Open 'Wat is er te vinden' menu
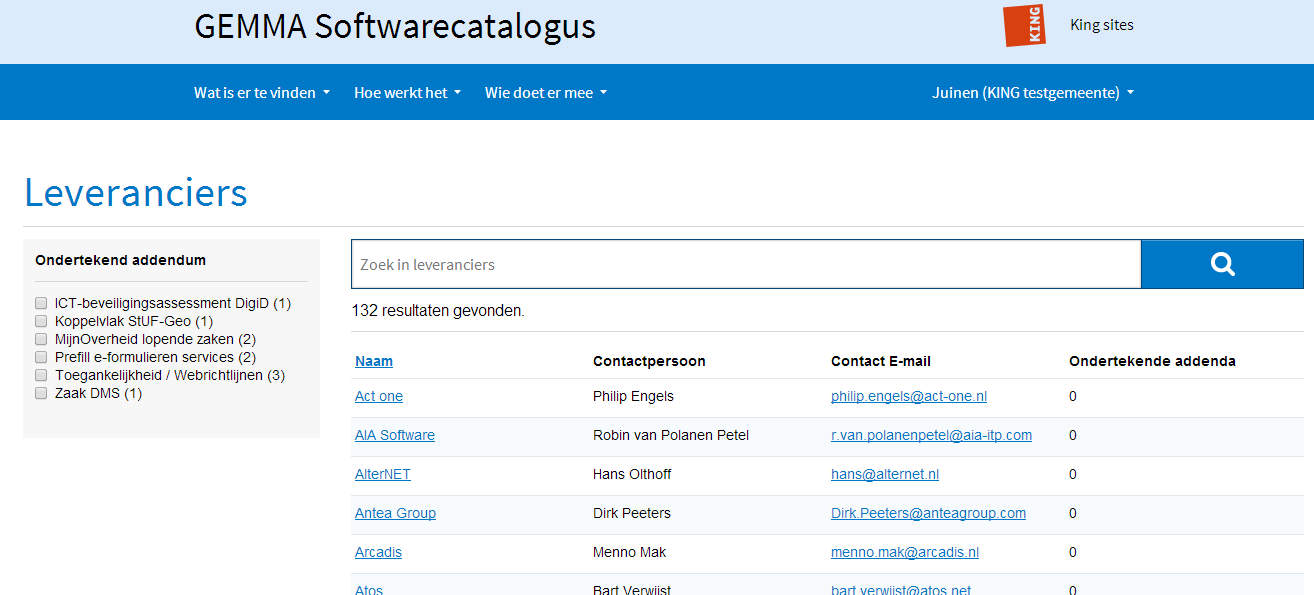The image size is (1314, 595). pyautogui.click(x=262, y=92)
